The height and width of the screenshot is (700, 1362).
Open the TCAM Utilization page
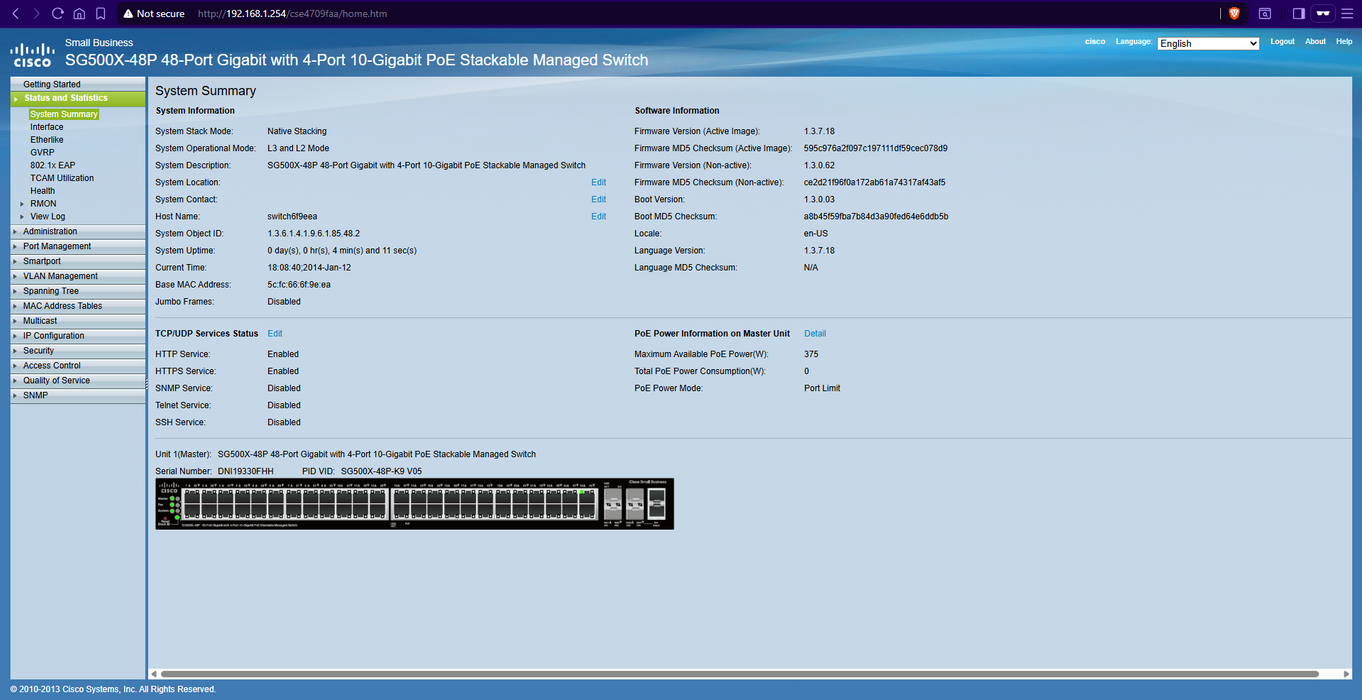(x=62, y=178)
